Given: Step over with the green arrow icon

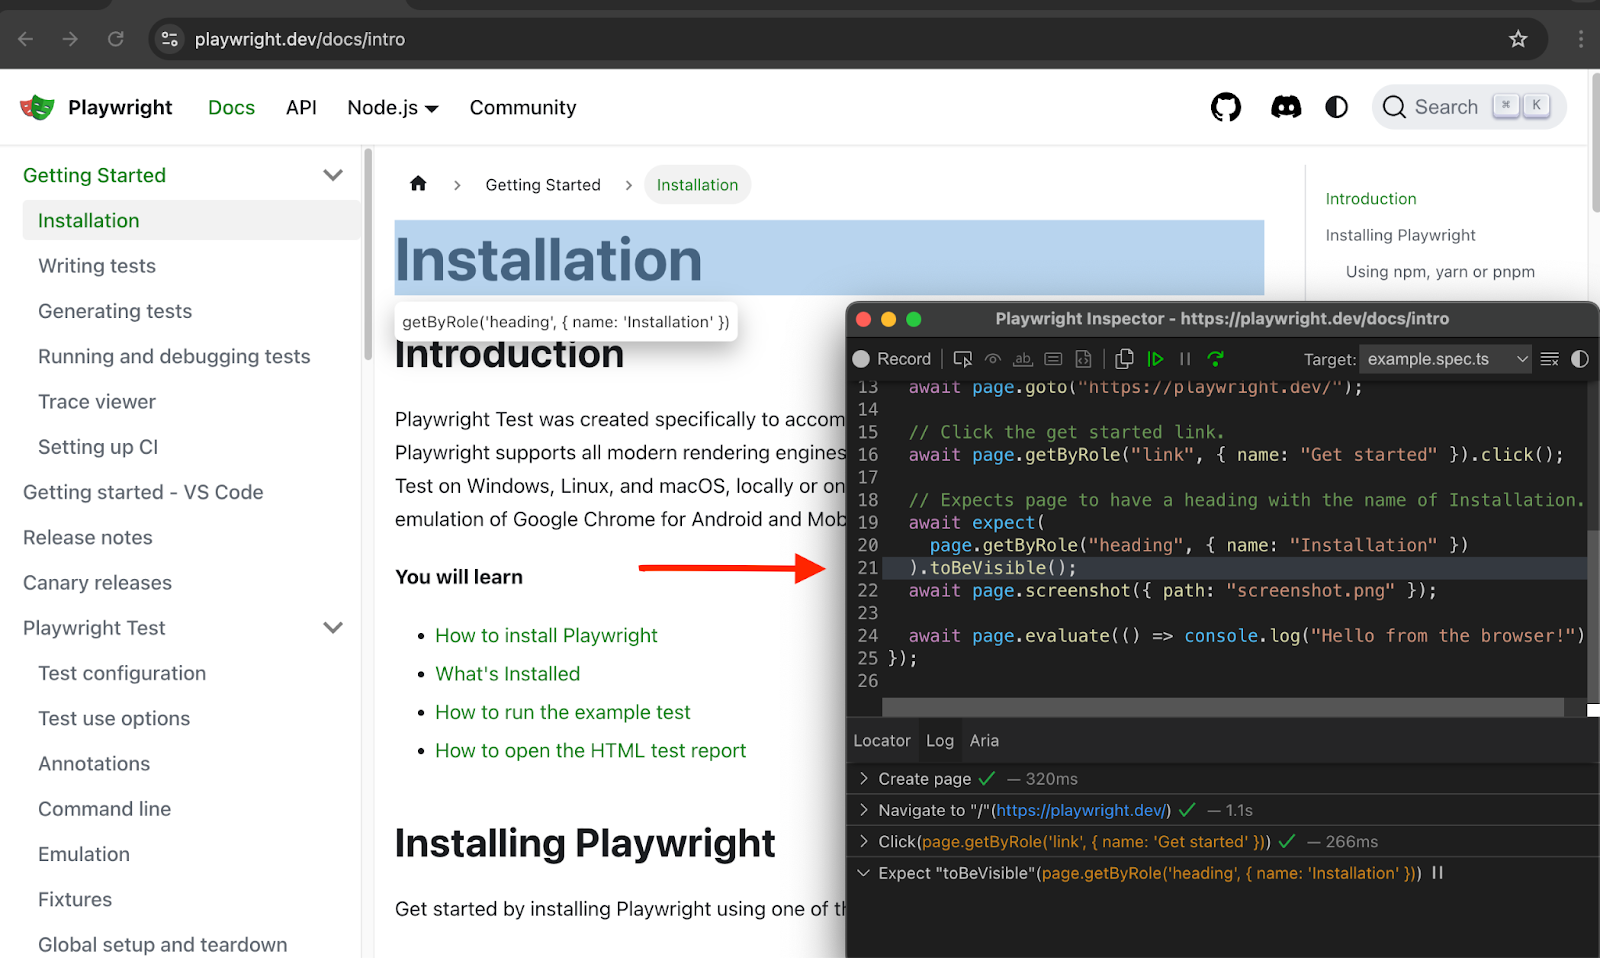Looking at the screenshot, I should point(1216,359).
